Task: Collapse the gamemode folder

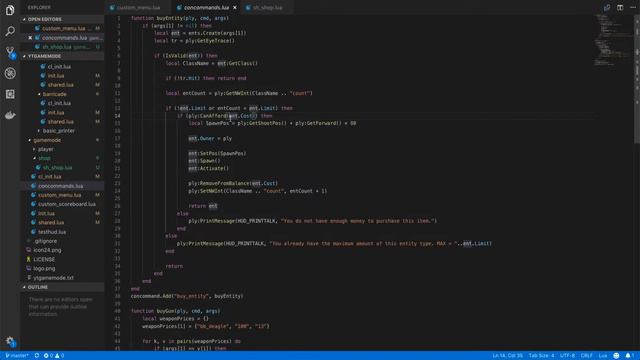Action: click(62, 140)
